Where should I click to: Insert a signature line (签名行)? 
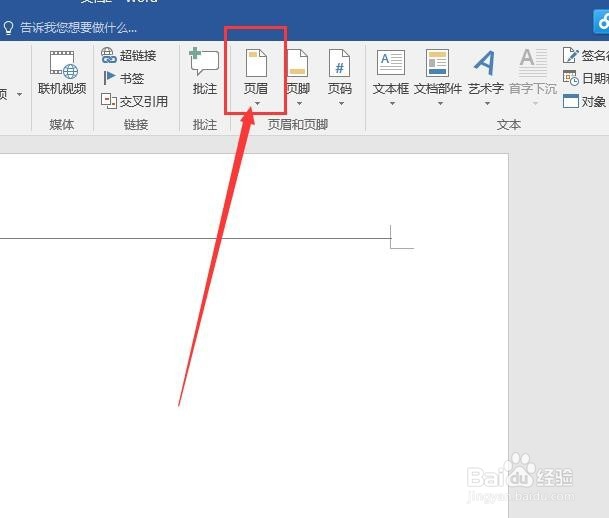585,56
